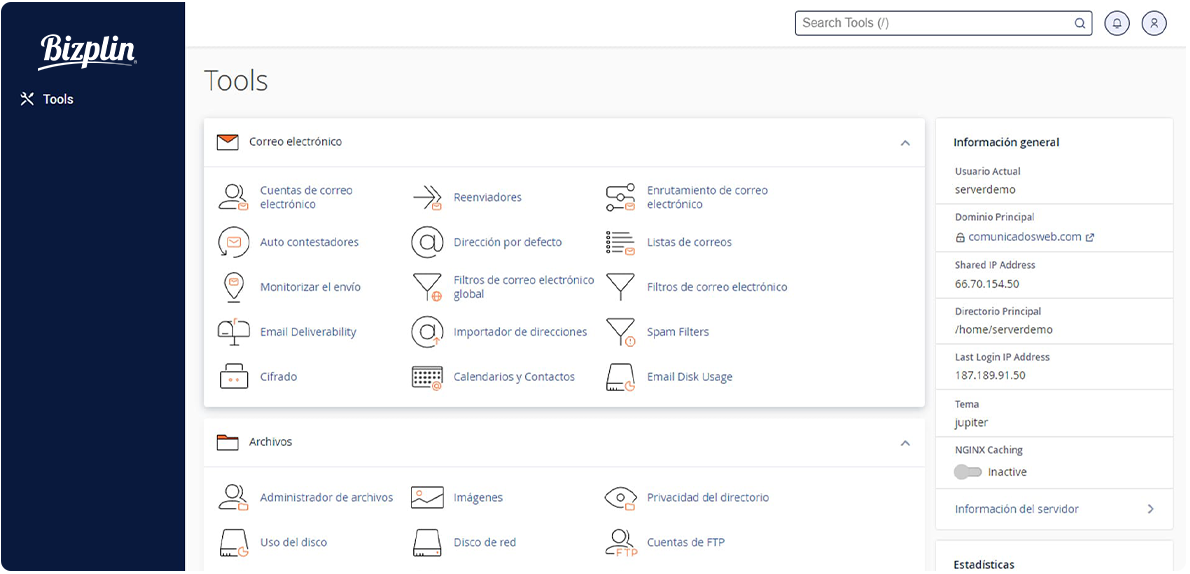Open the Cuentas de FTP icon

[x=622, y=543]
